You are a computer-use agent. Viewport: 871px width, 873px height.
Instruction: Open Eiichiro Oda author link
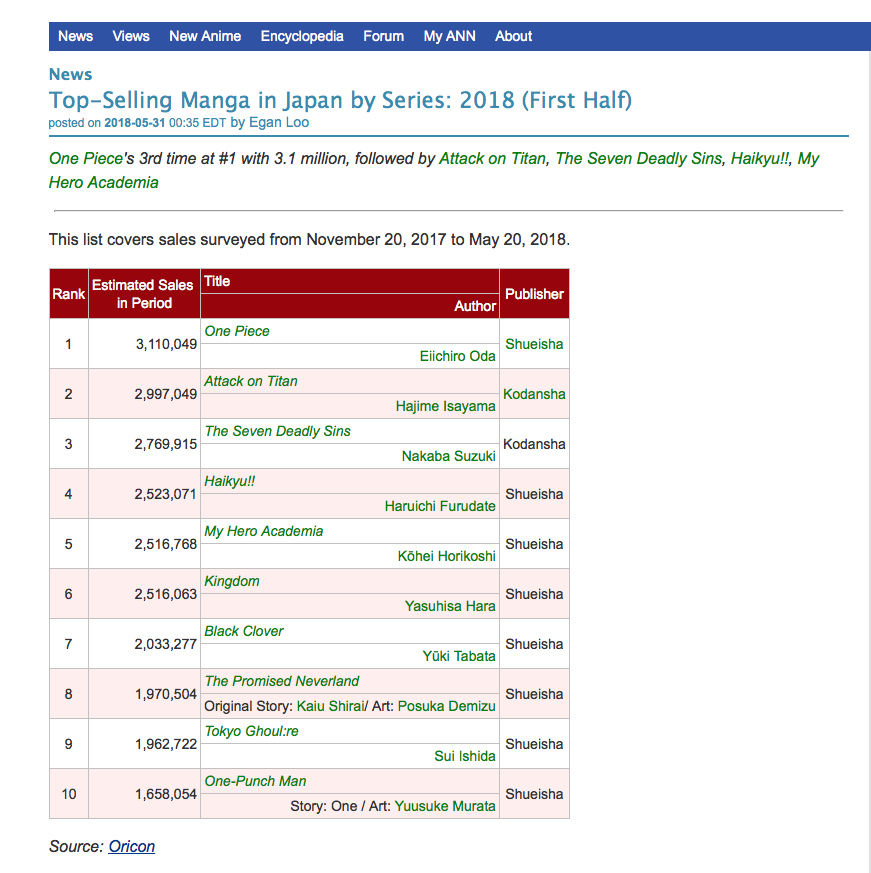(457, 356)
